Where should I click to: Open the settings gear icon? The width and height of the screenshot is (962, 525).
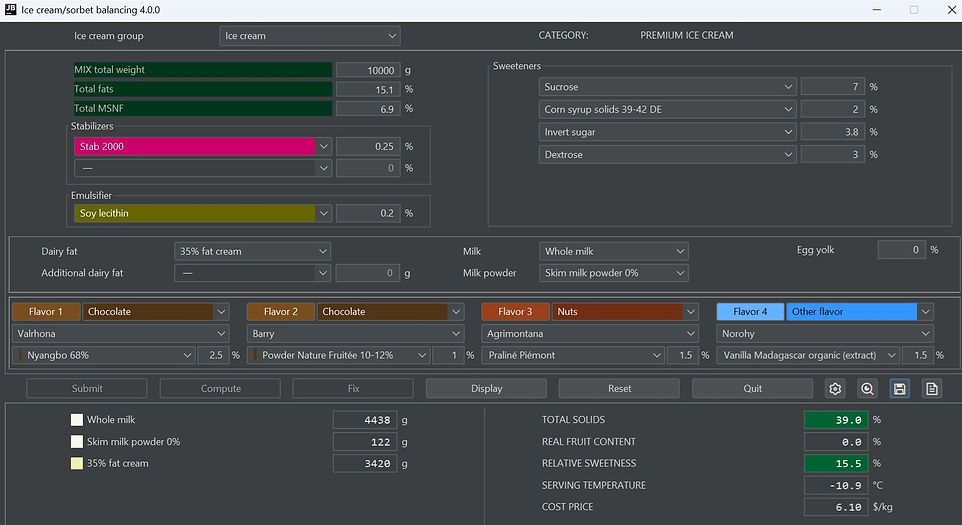click(835, 389)
